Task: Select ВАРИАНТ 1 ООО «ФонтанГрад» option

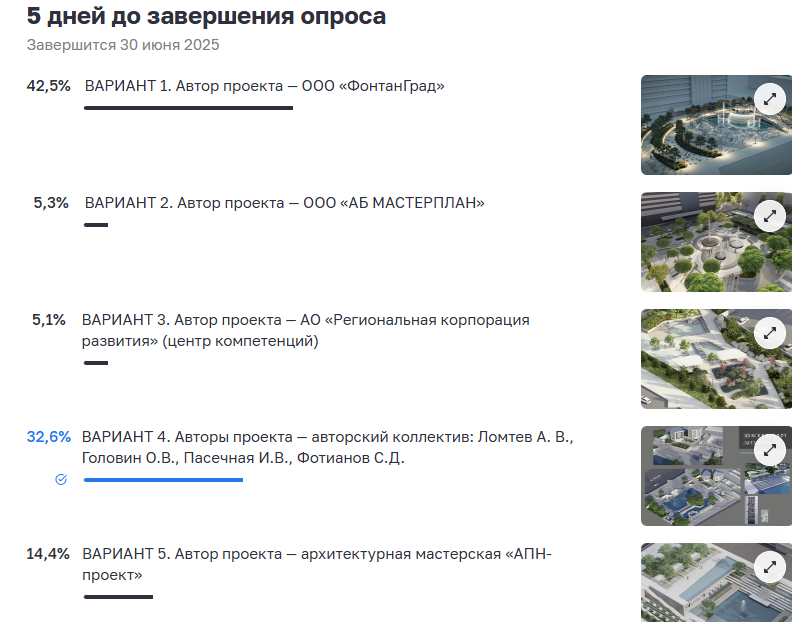Action: pyautogui.click(x=265, y=86)
